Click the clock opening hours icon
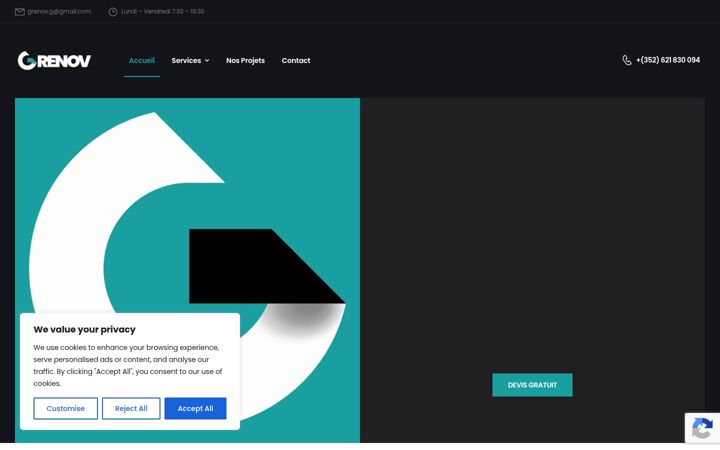The image size is (720, 450). 113,12
